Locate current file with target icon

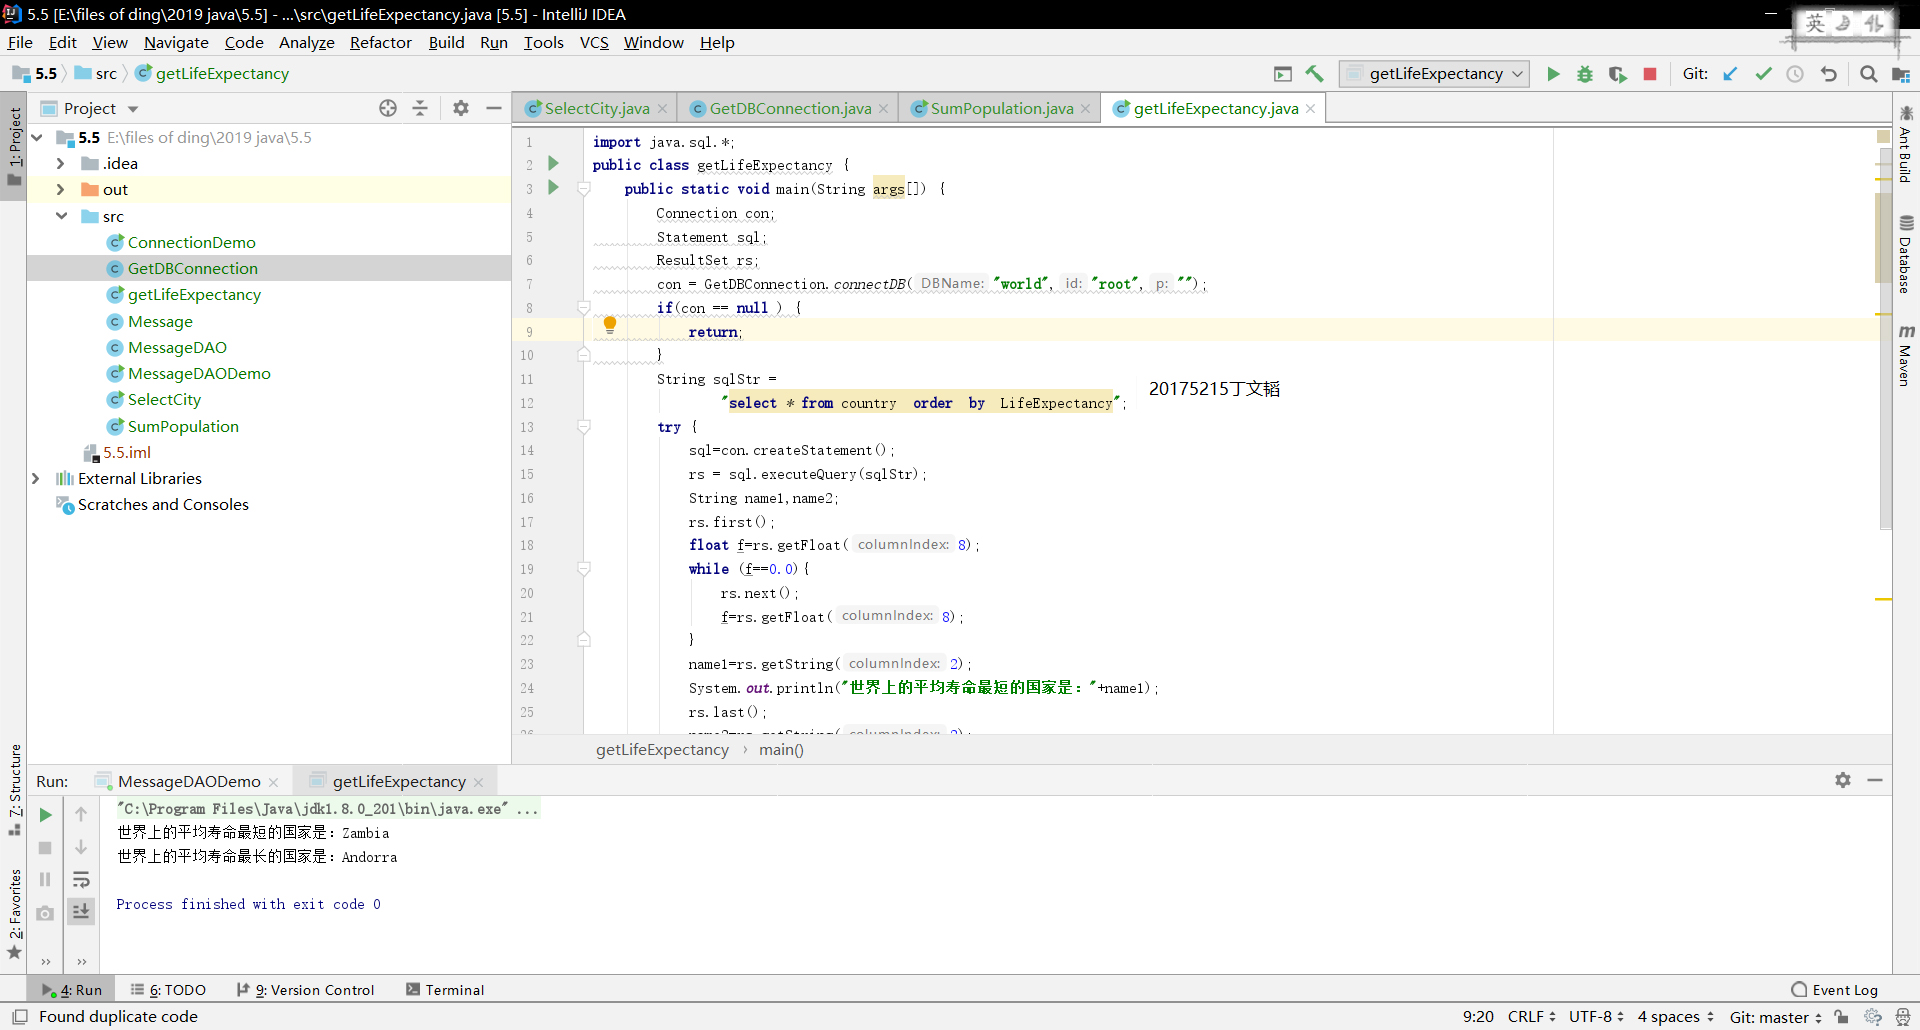click(388, 108)
